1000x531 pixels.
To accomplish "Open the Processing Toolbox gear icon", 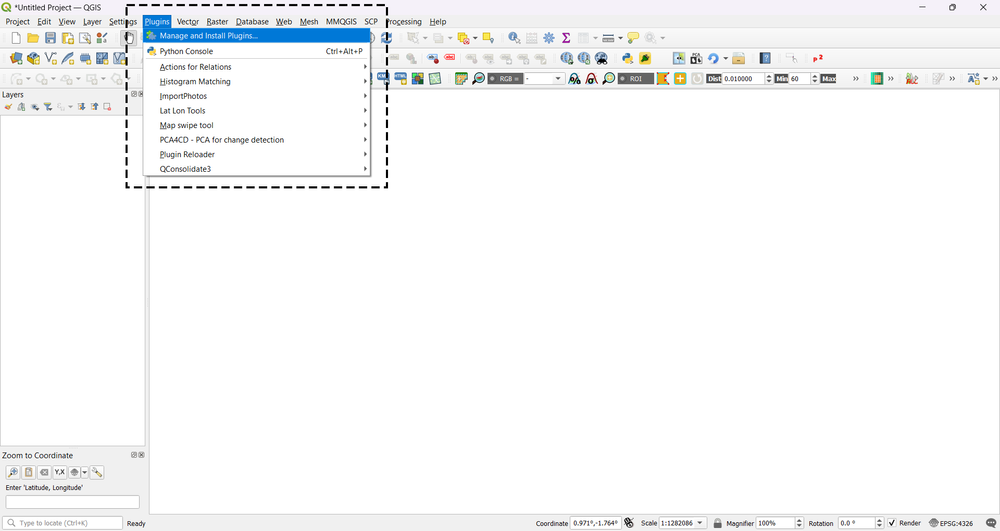I will (549, 38).
